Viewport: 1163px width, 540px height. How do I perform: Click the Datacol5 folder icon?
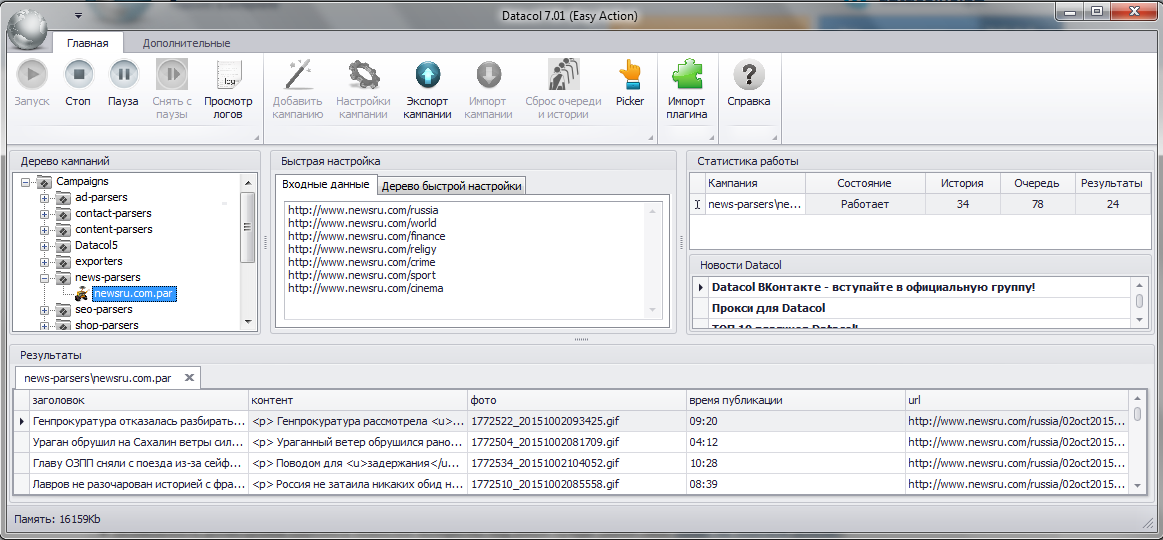65,246
